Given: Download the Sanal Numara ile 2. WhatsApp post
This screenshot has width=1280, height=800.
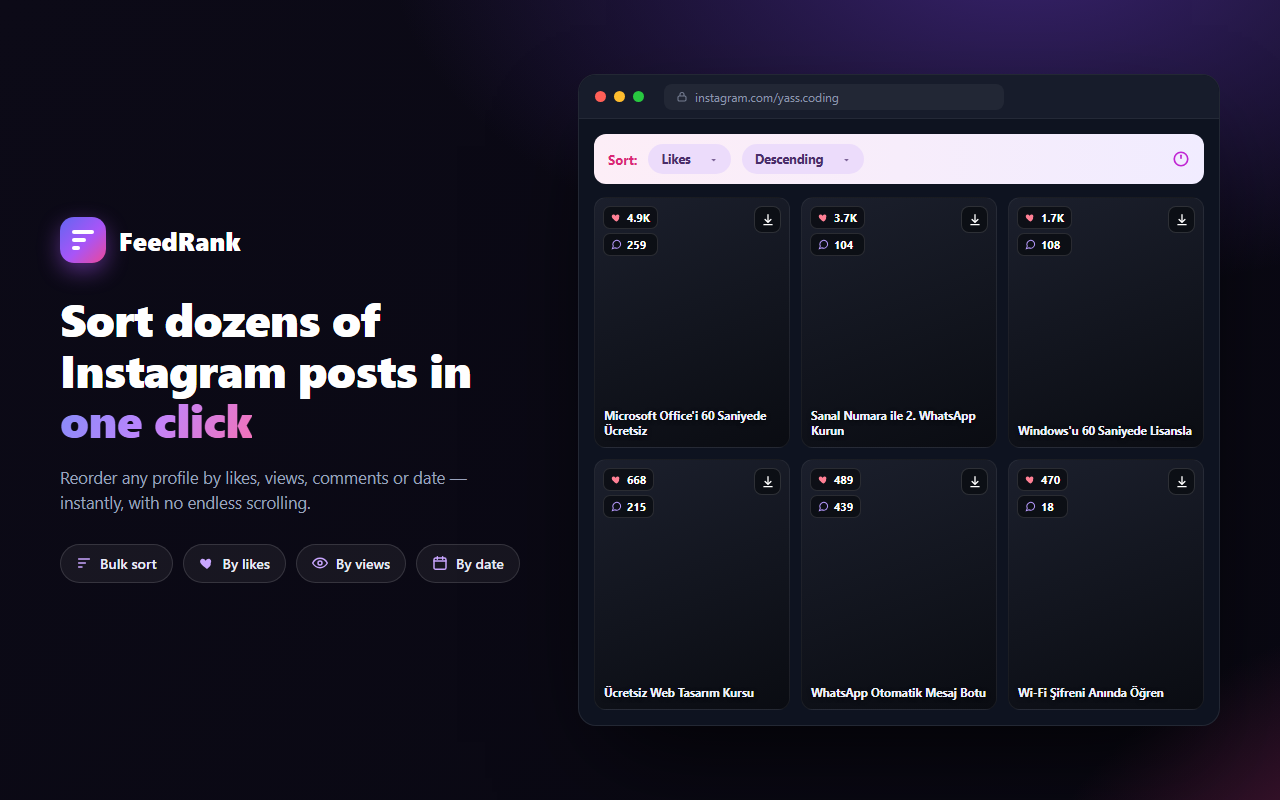Looking at the screenshot, I should click(975, 220).
